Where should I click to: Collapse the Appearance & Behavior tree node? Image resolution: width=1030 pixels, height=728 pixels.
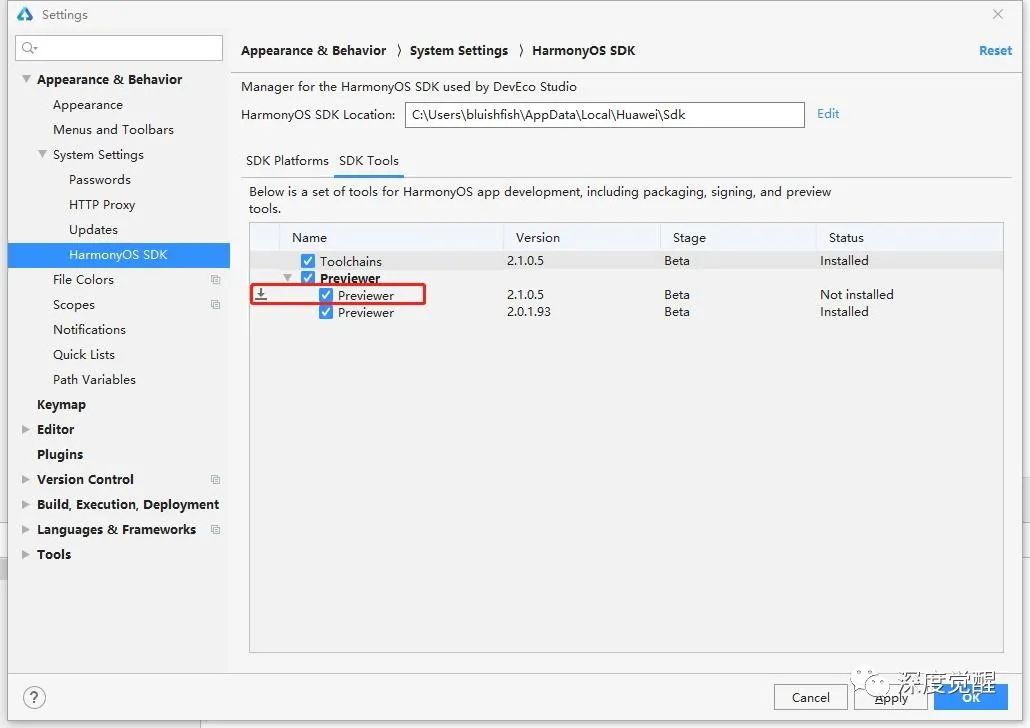pyautogui.click(x=26, y=79)
